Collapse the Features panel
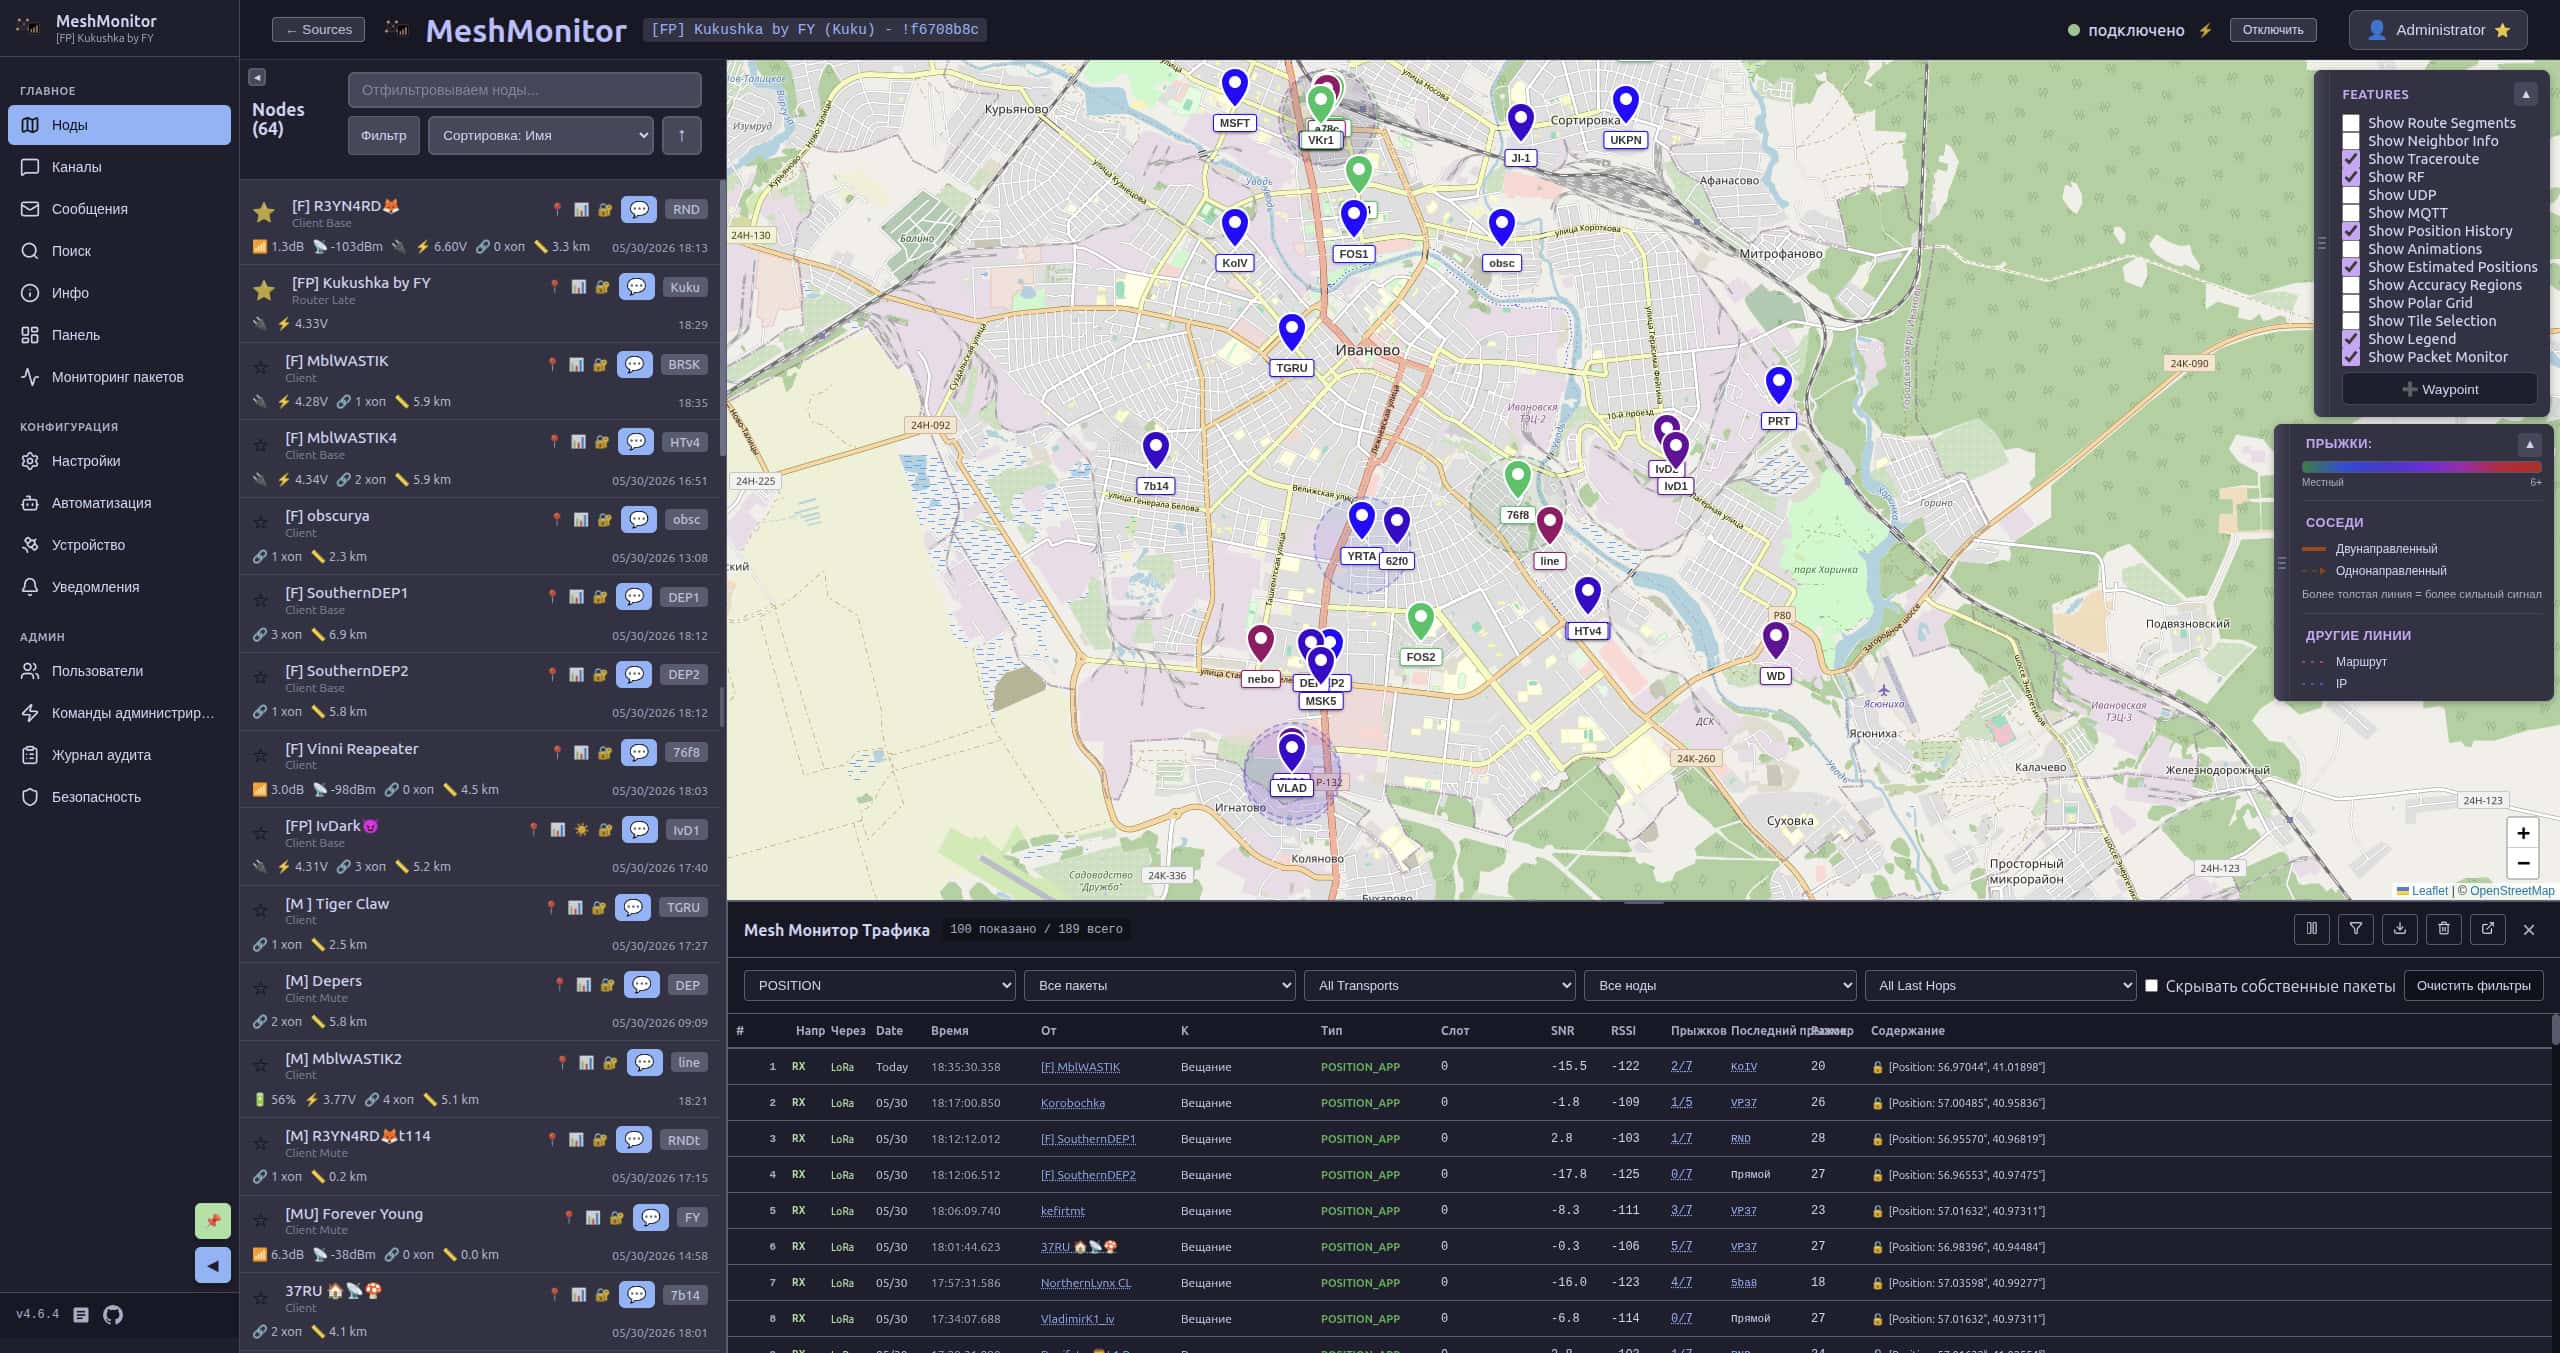The image size is (2560, 1353). (2525, 94)
